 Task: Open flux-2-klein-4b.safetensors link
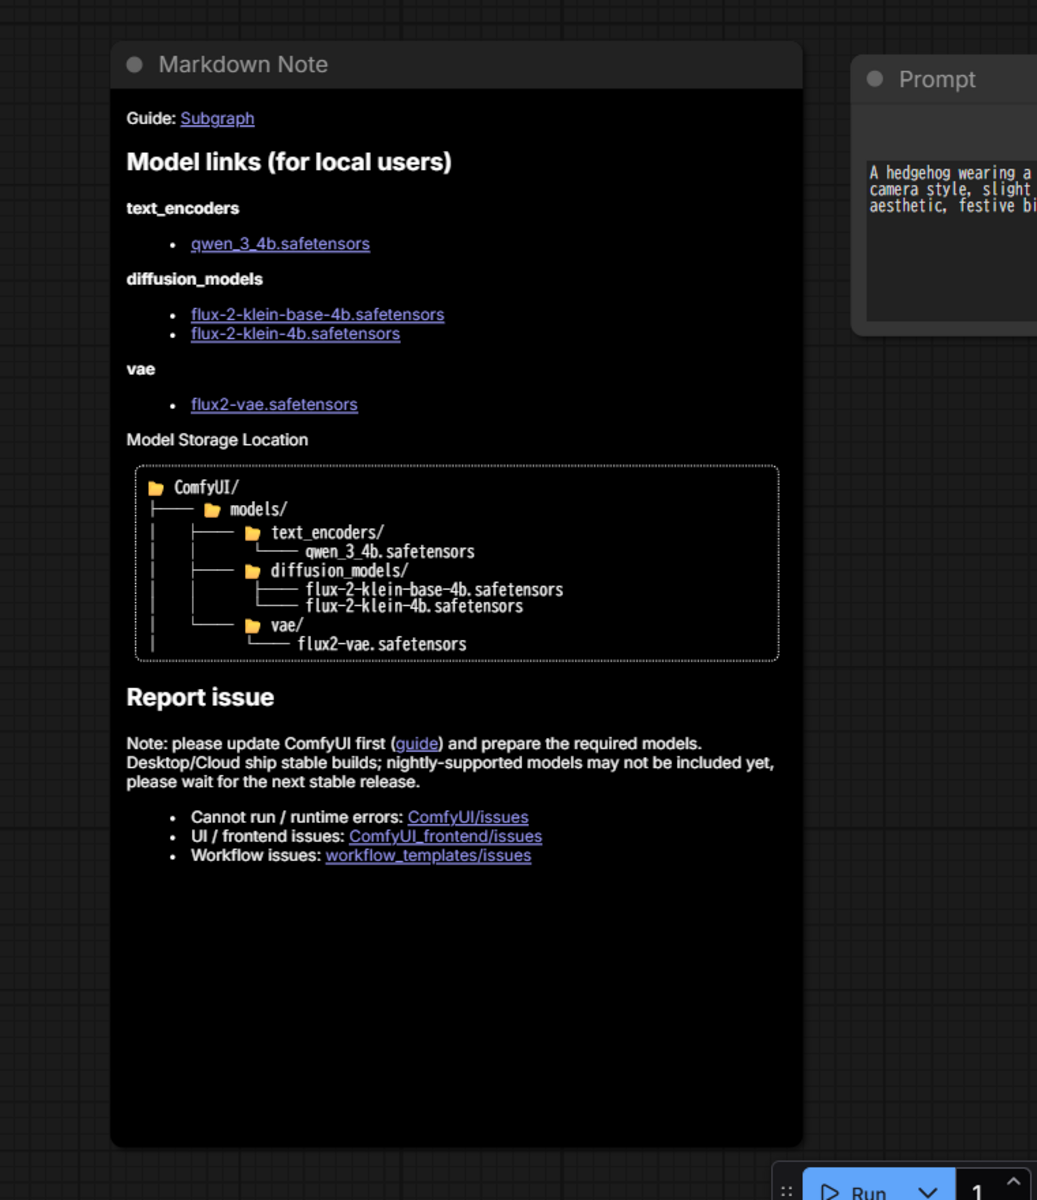pyautogui.click(x=295, y=334)
